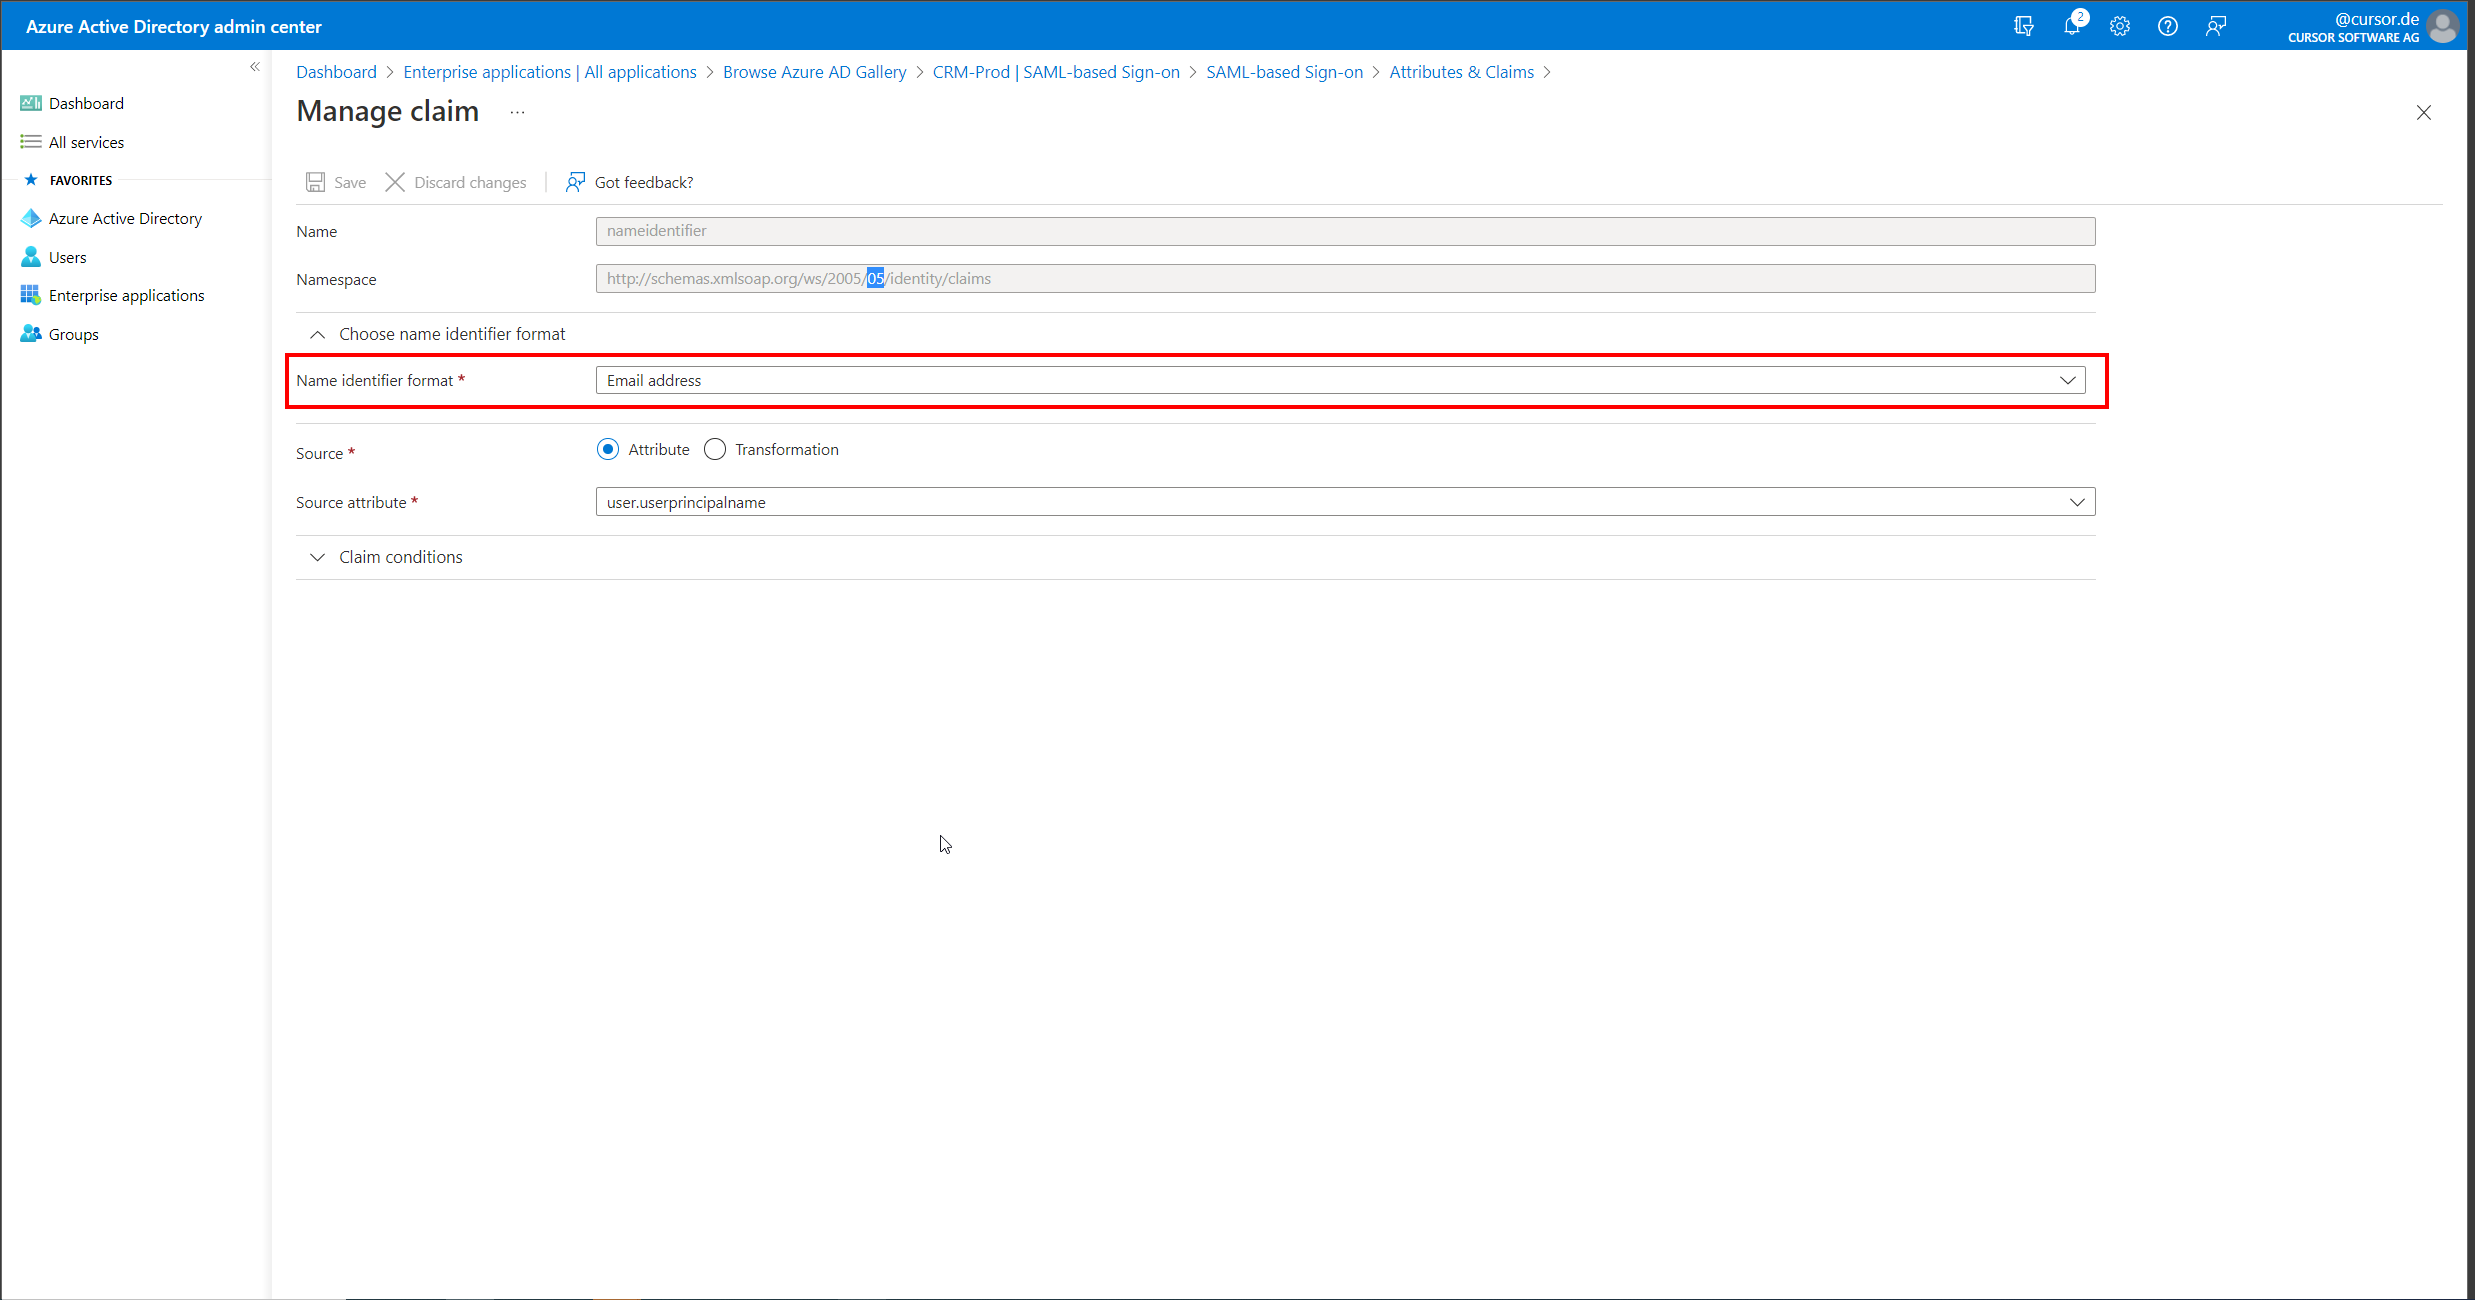Save the claim changes
The height and width of the screenshot is (1300, 2475).
(x=335, y=182)
